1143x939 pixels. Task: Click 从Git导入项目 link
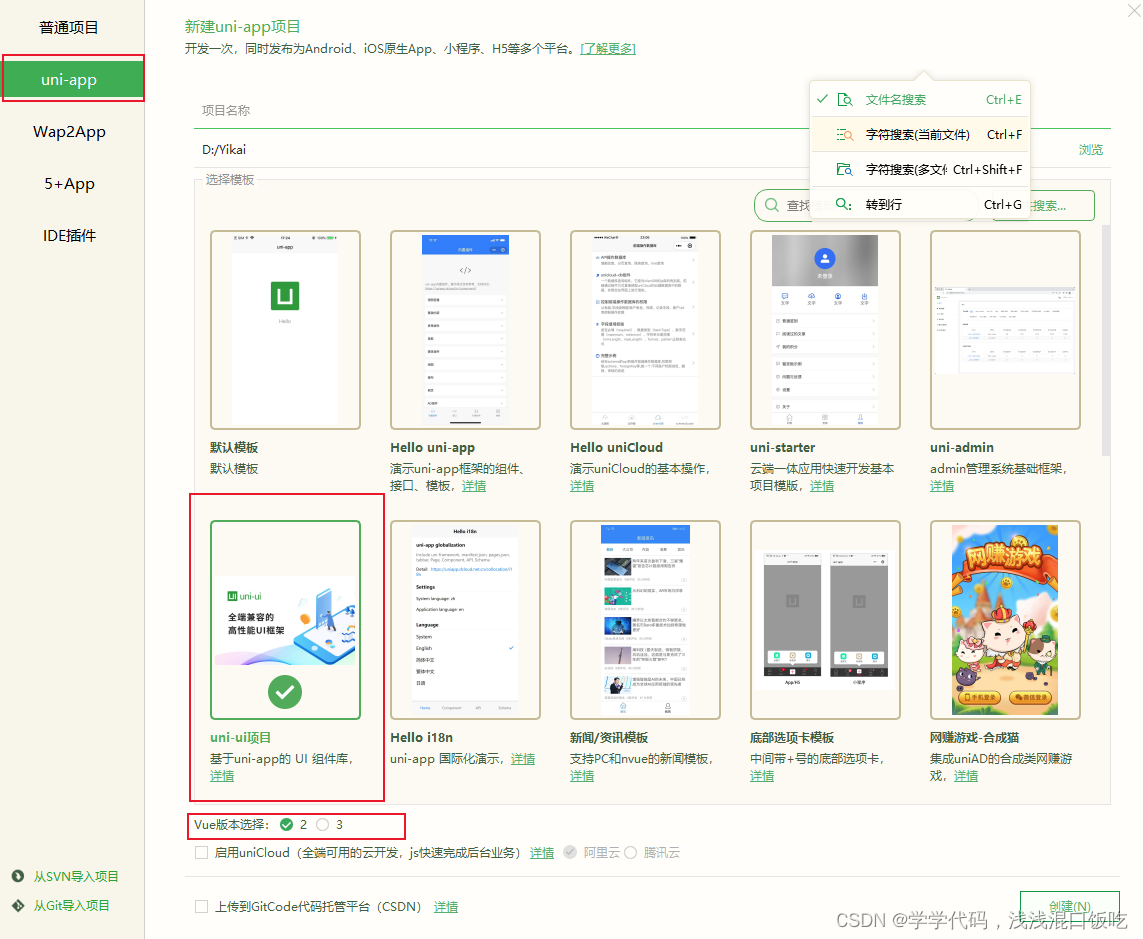pyautogui.click(x=71, y=905)
